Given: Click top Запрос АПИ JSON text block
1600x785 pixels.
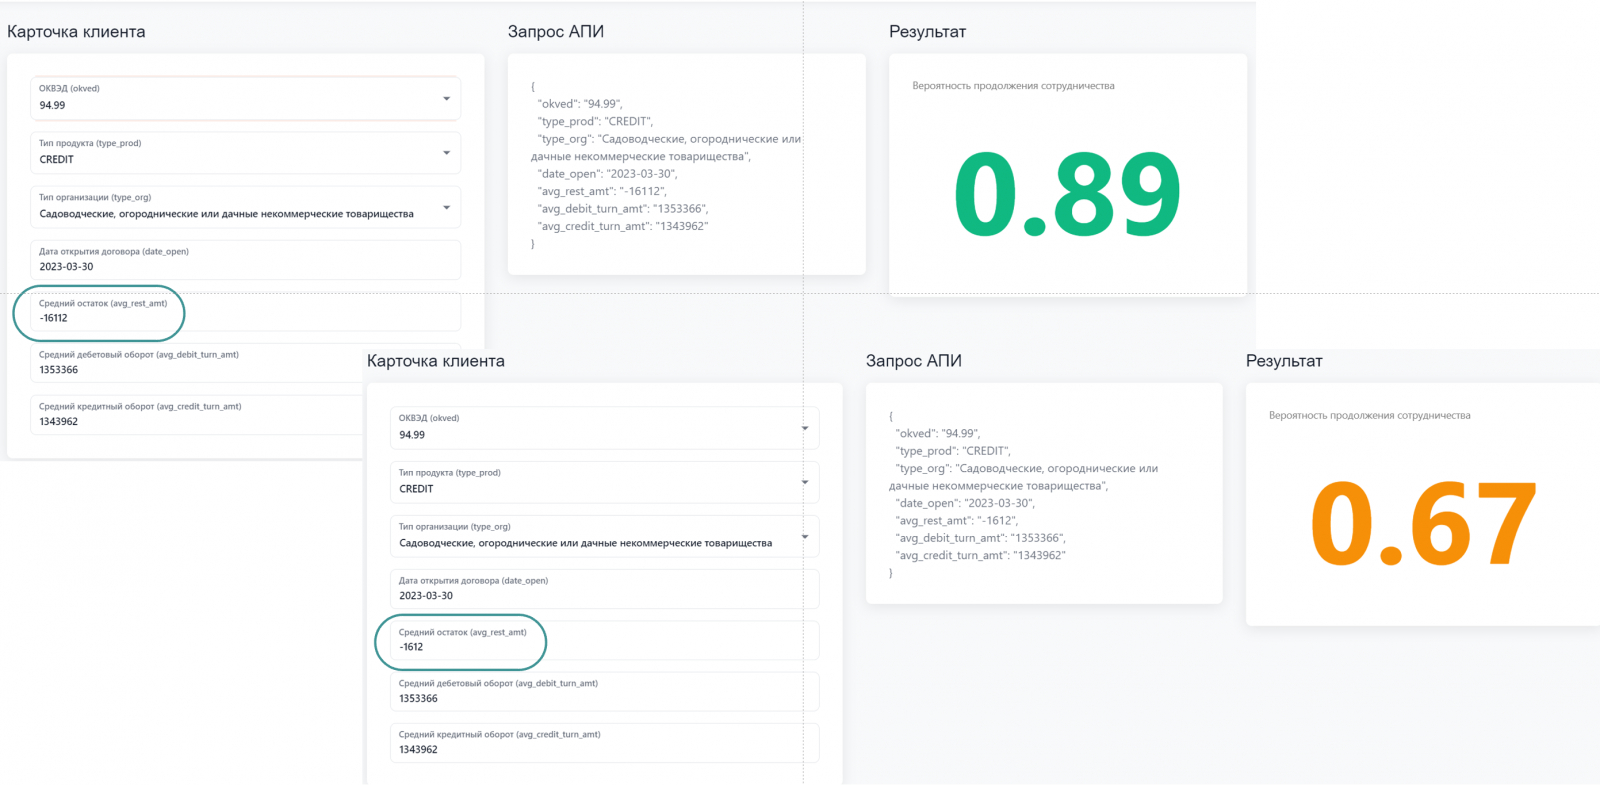Looking at the screenshot, I should [665, 165].
